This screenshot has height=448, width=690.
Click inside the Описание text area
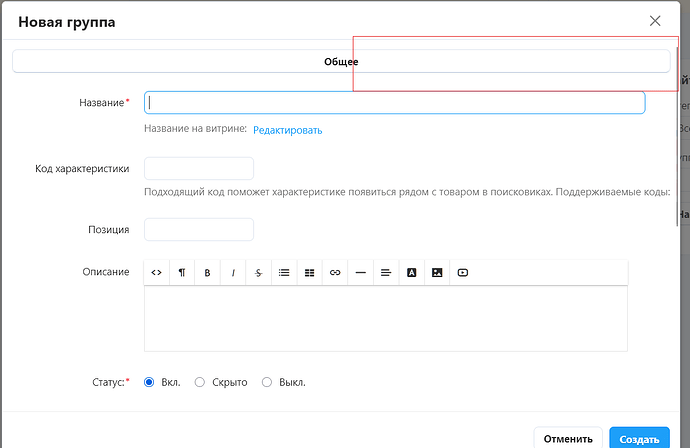coord(386,319)
